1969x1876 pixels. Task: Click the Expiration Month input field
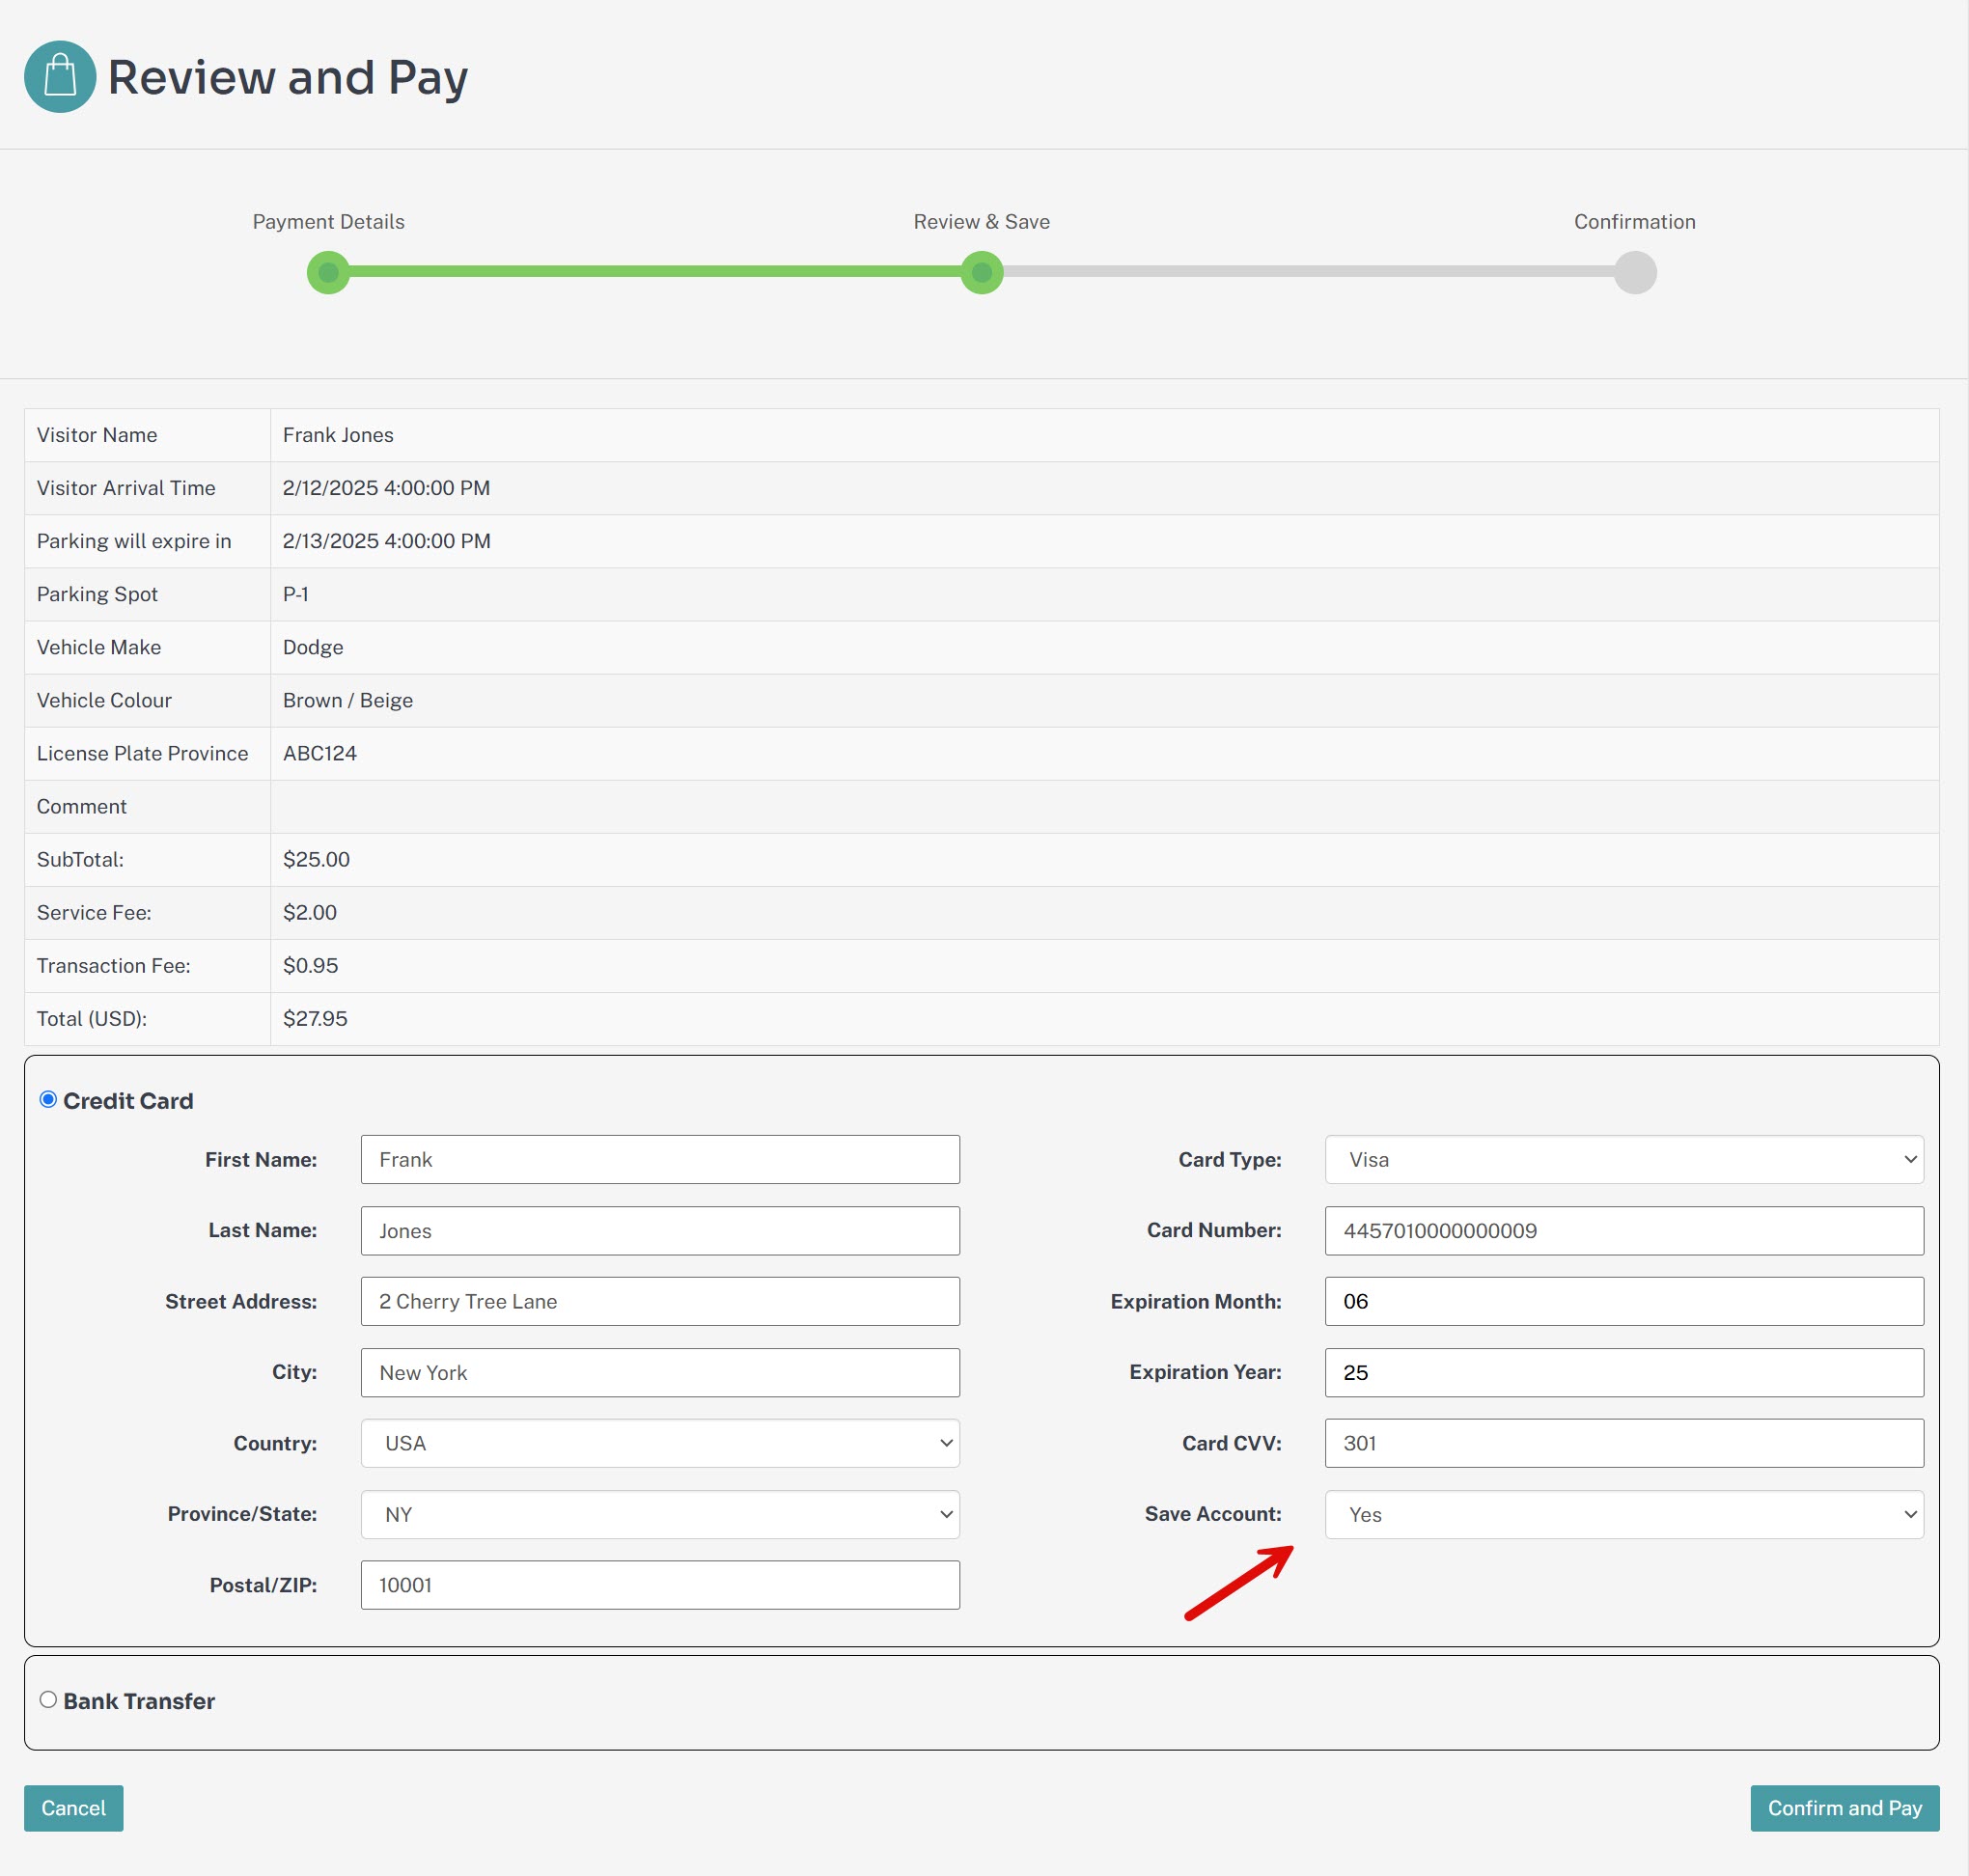tap(1623, 1300)
